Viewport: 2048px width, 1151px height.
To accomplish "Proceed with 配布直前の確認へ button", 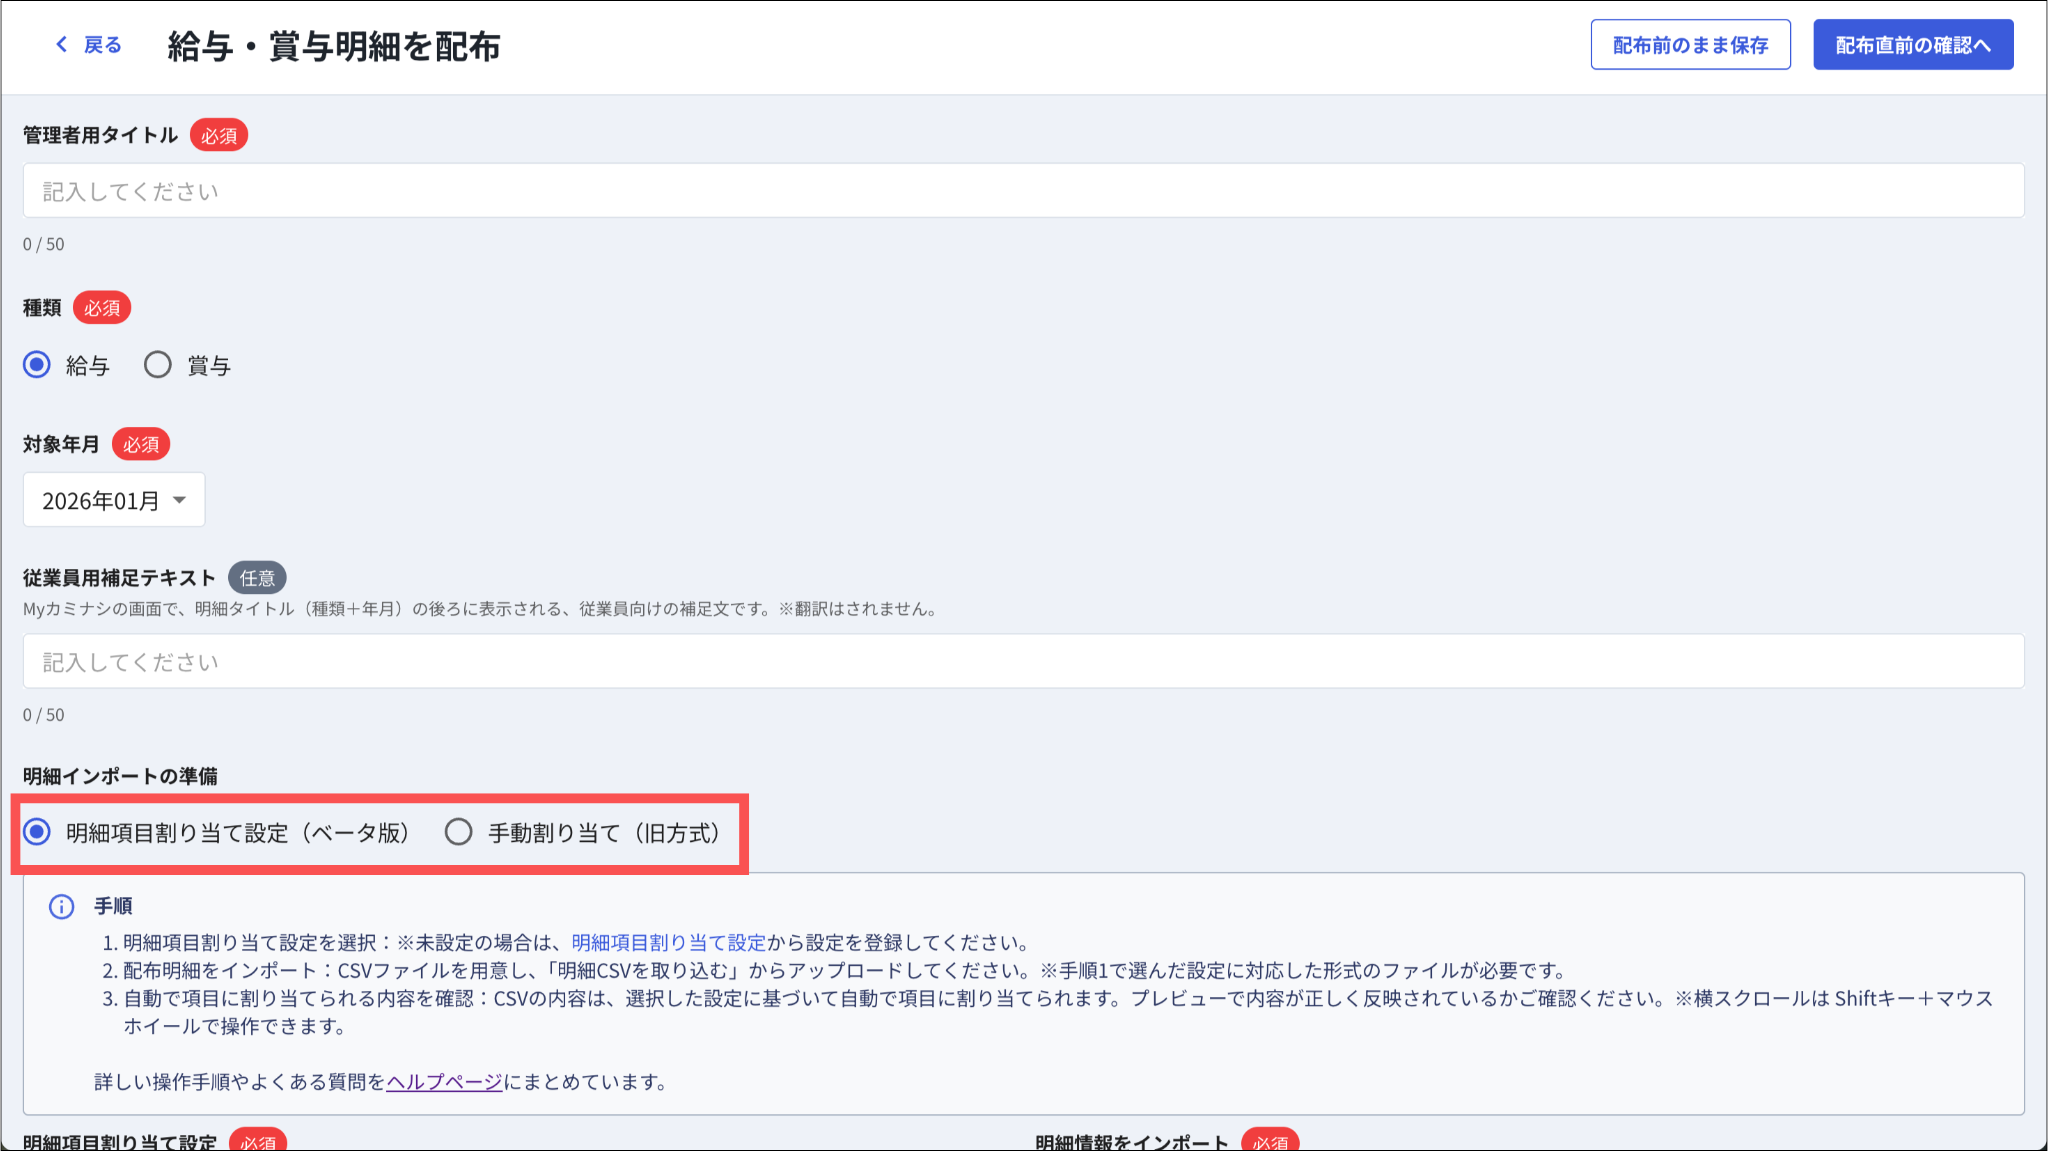I will point(1912,45).
